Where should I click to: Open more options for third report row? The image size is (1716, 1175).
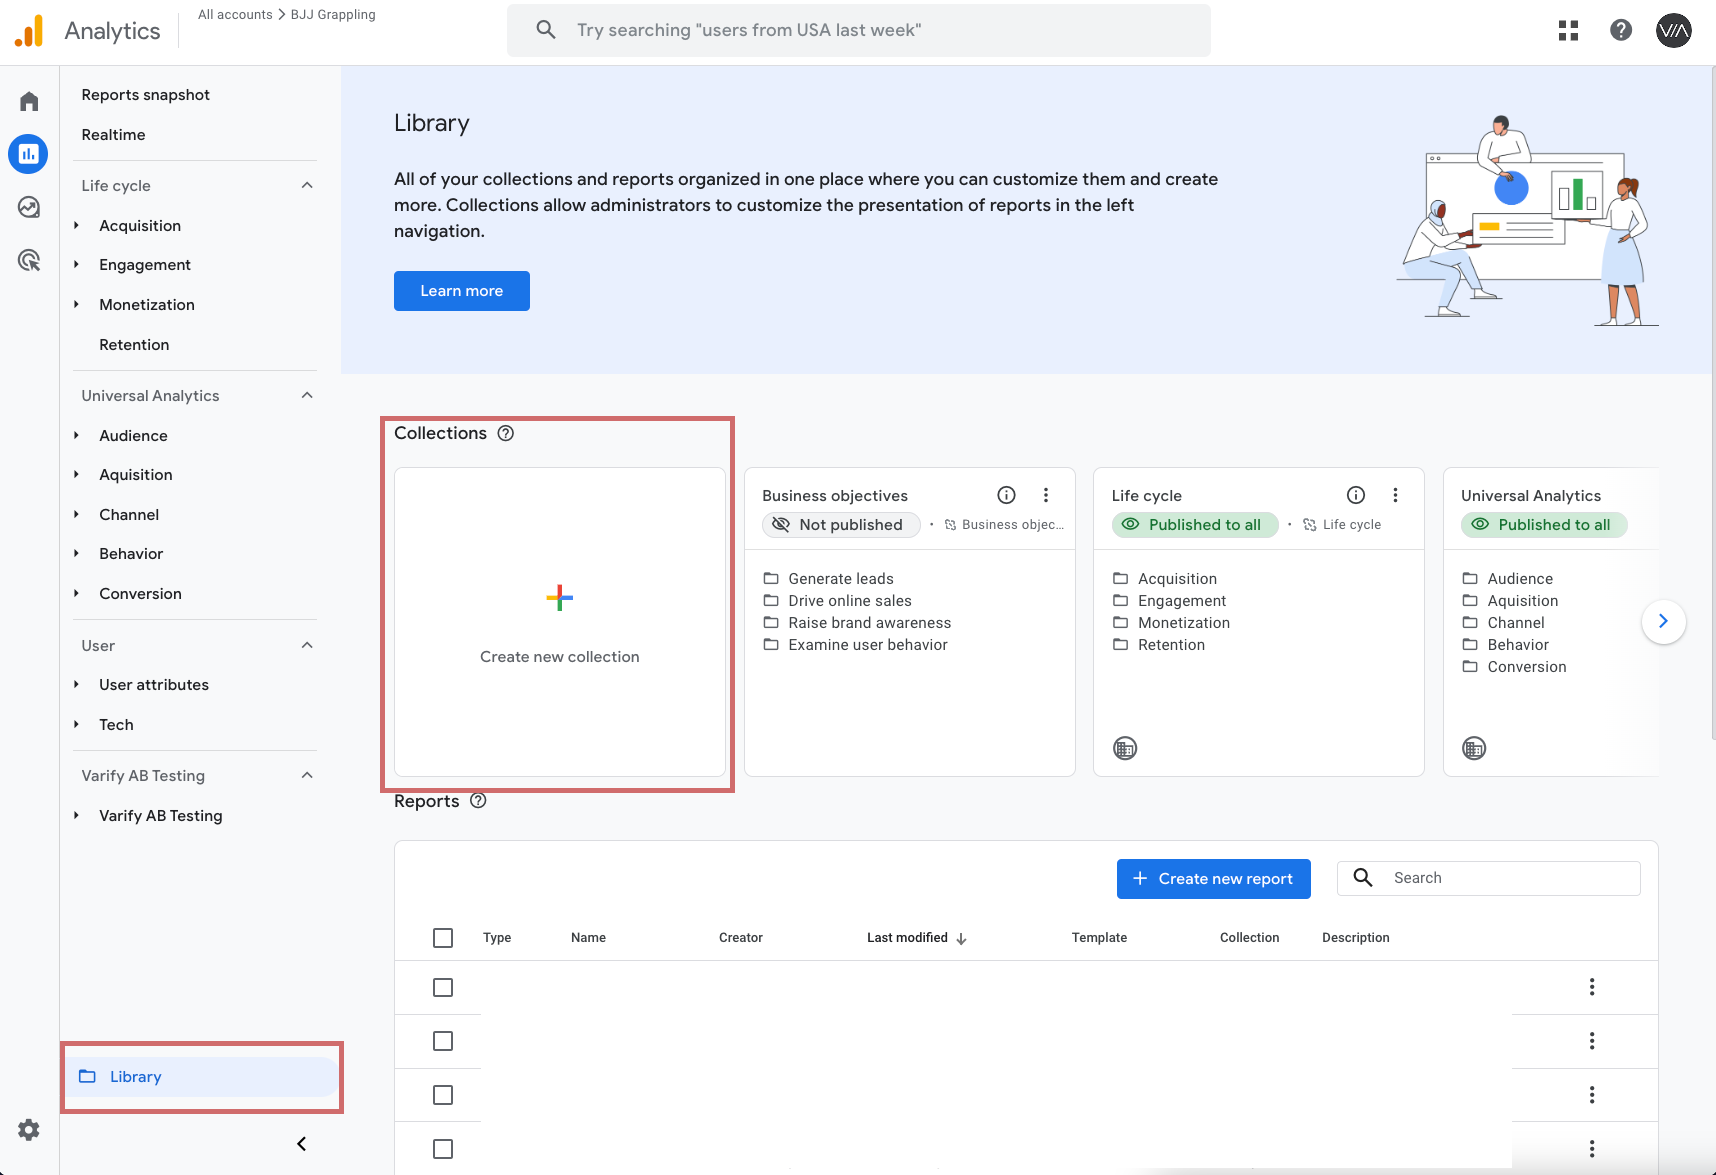[x=1592, y=1095]
